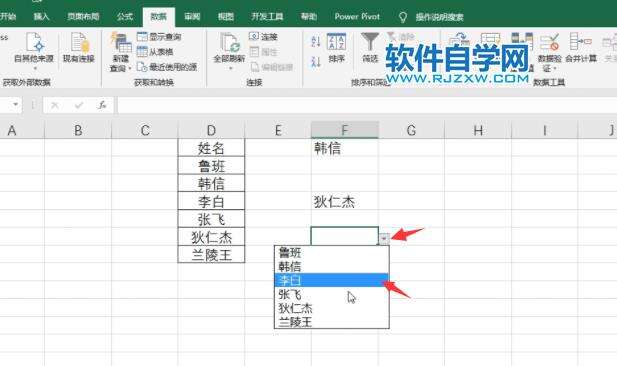Sort descending with the Z-to-A icon
Viewport: 617px width, 366px height.
[316, 62]
